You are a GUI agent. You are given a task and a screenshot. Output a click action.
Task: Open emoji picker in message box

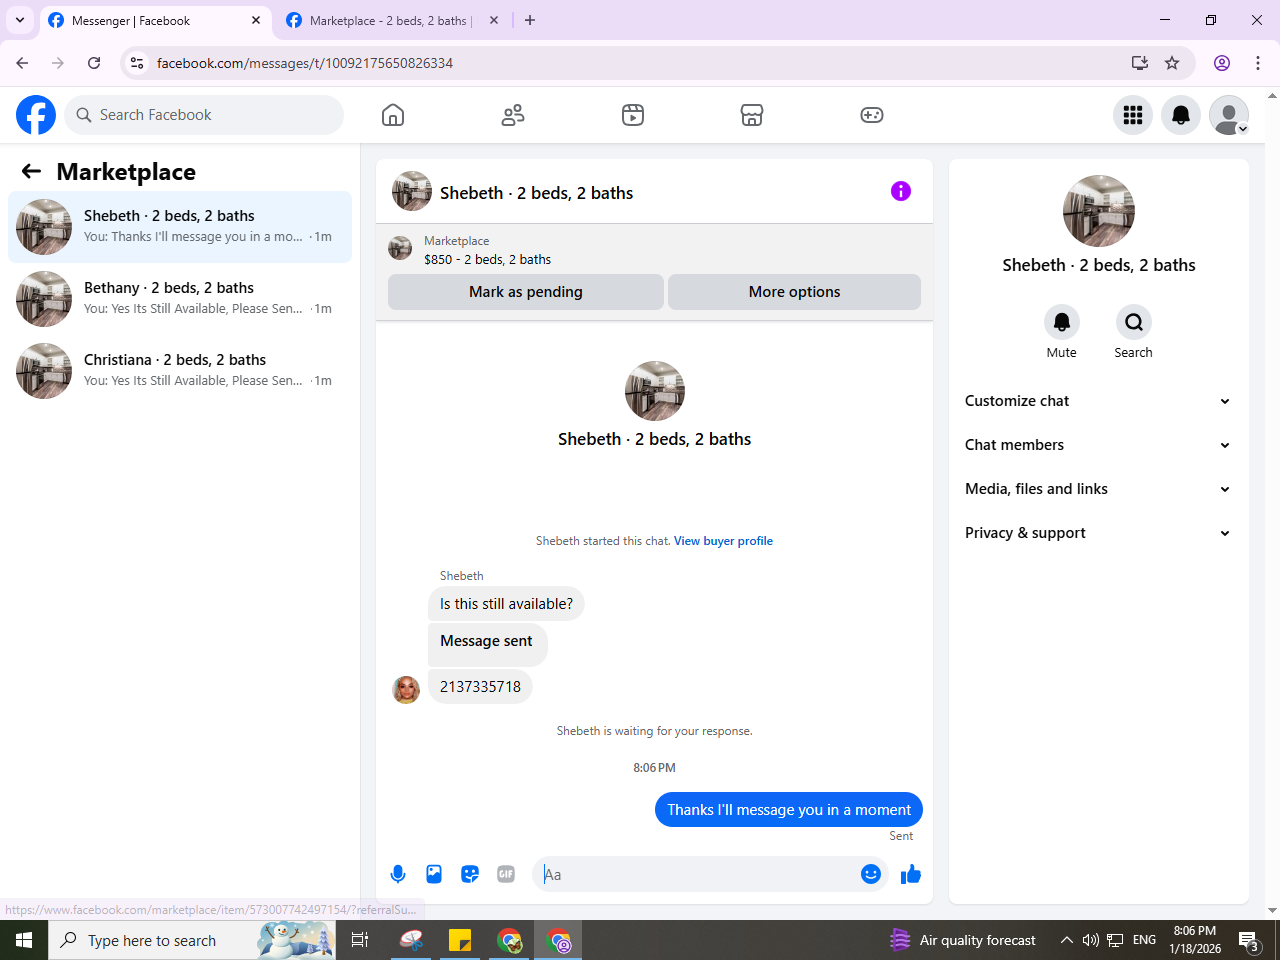(x=871, y=874)
